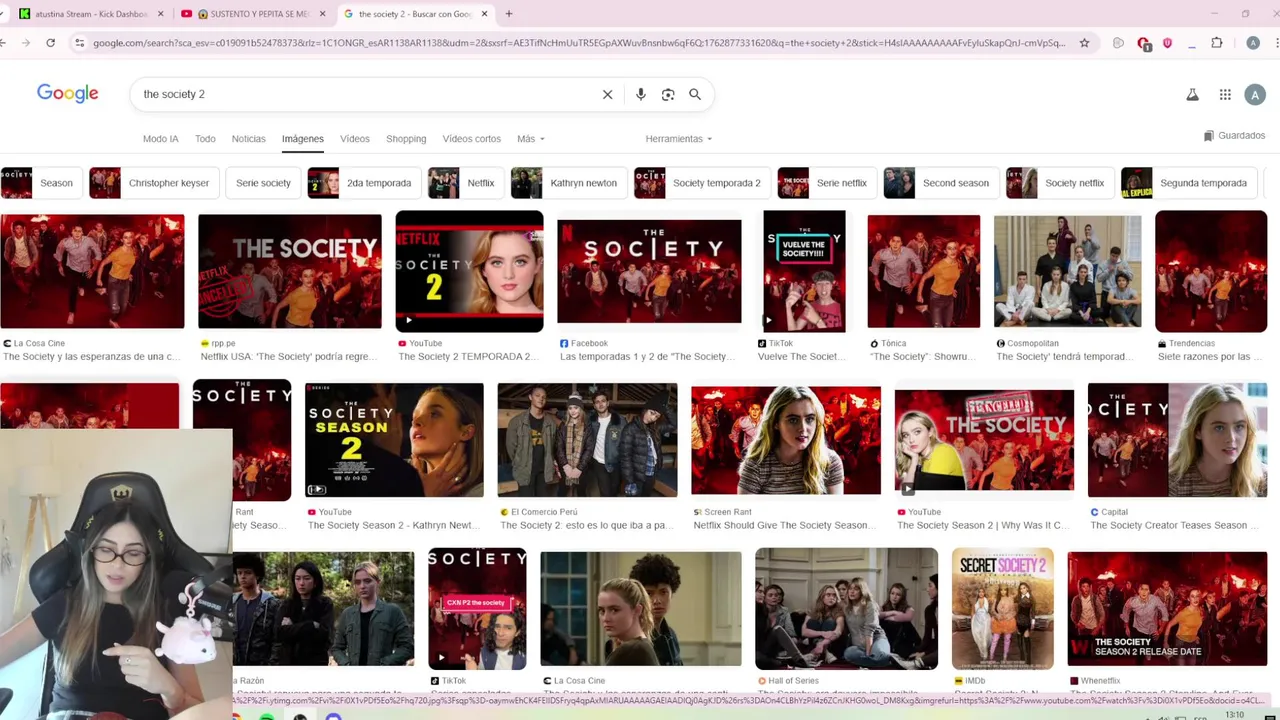Open the Google apps grid icon

pyautogui.click(x=1225, y=94)
